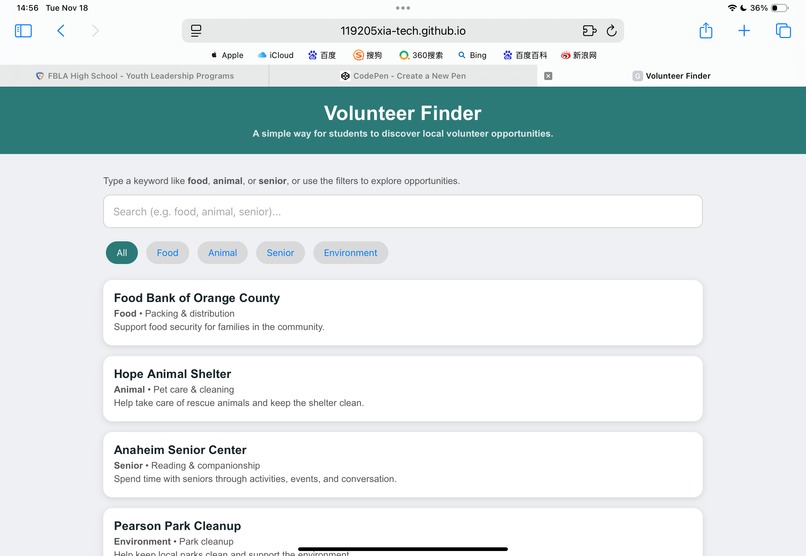Click the battery indicator icon
The image size is (806, 556).
(779, 8)
